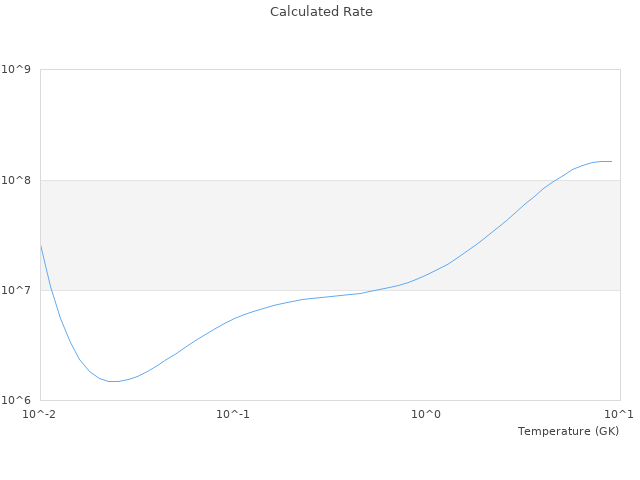Select the curve point above the 10^-1 tick
Viewport: 640px width, 480px height.
[233, 318]
